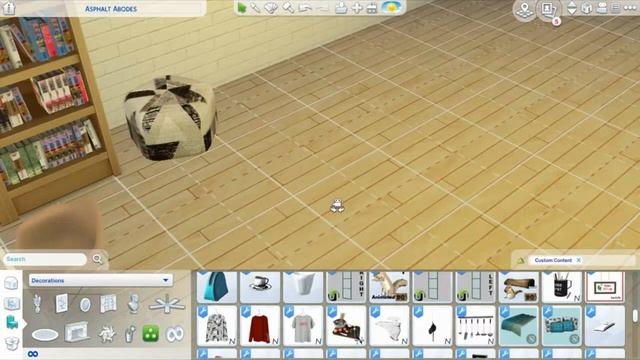The width and height of the screenshot is (640, 360).
Task: Open the lot info icon beside Asphalt Abodes
Action: pos(9,8)
